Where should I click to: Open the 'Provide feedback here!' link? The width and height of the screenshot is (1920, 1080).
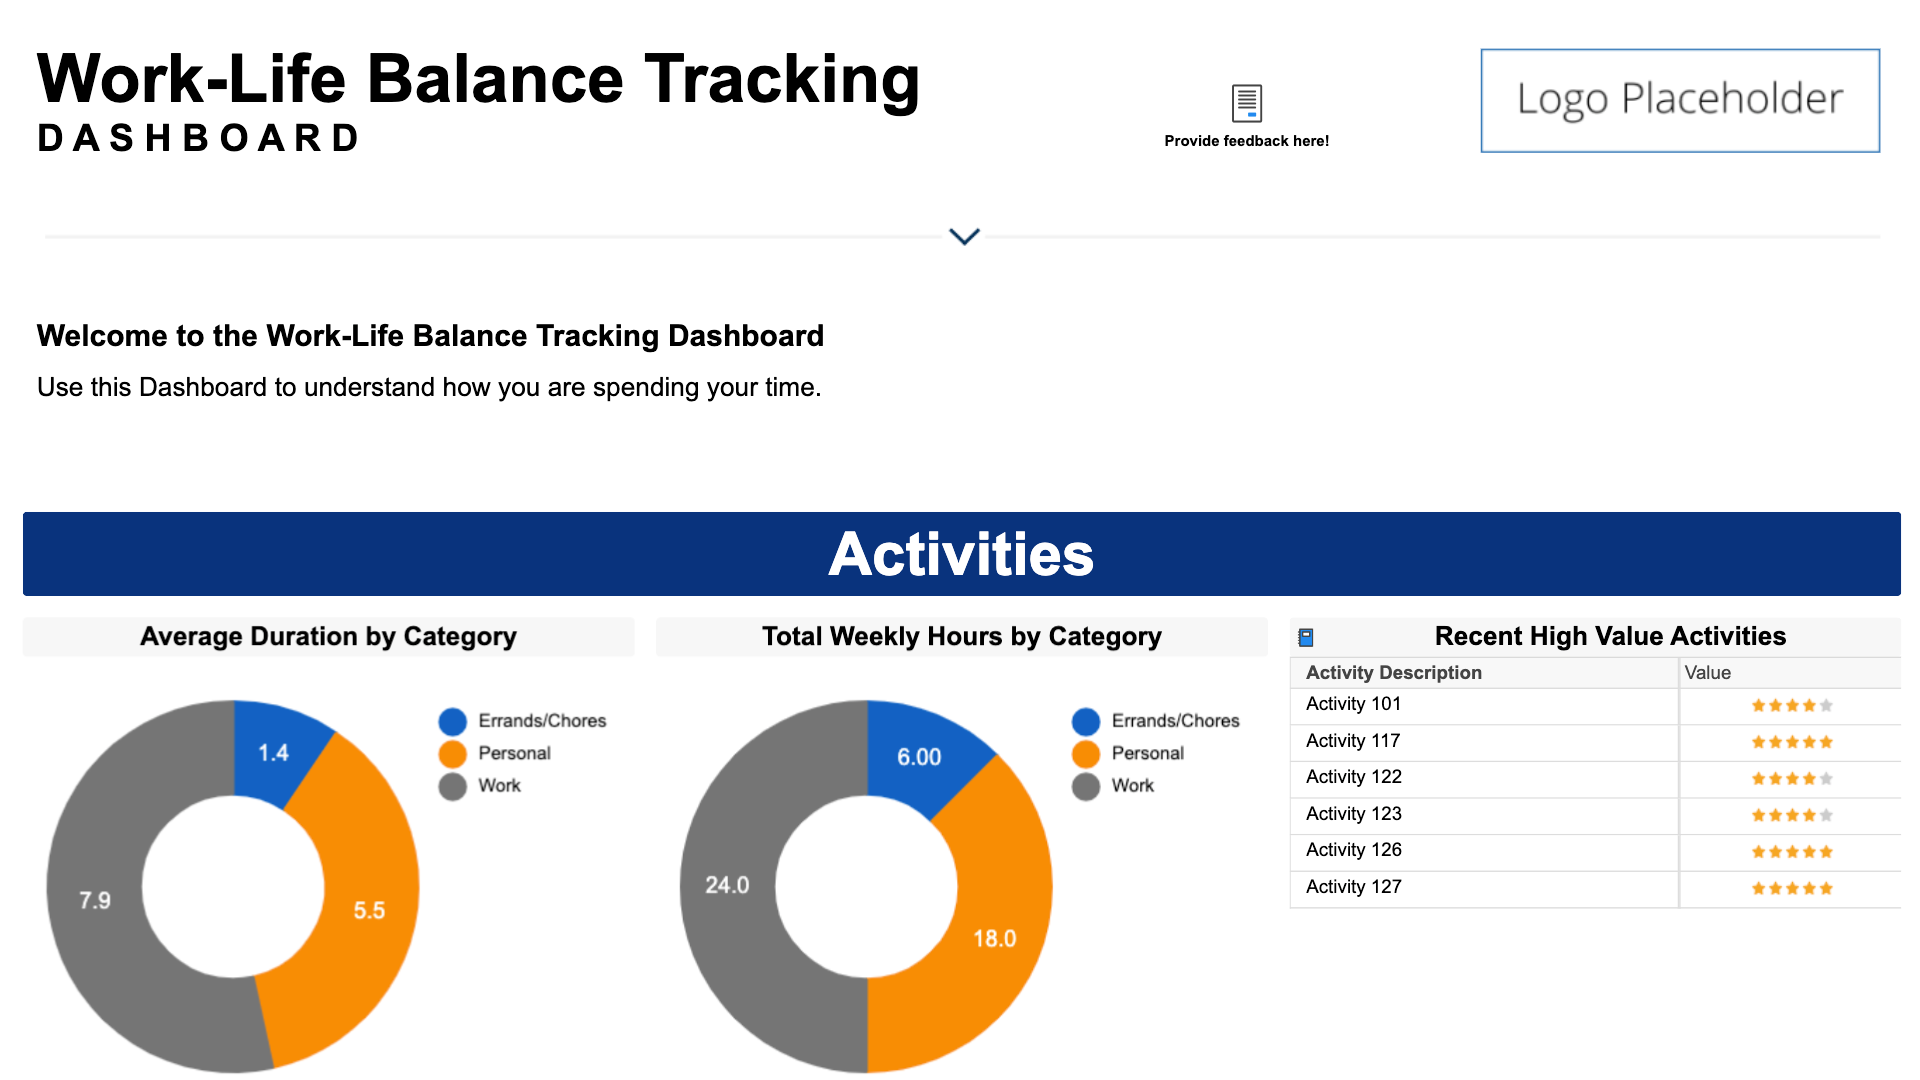pos(1246,141)
